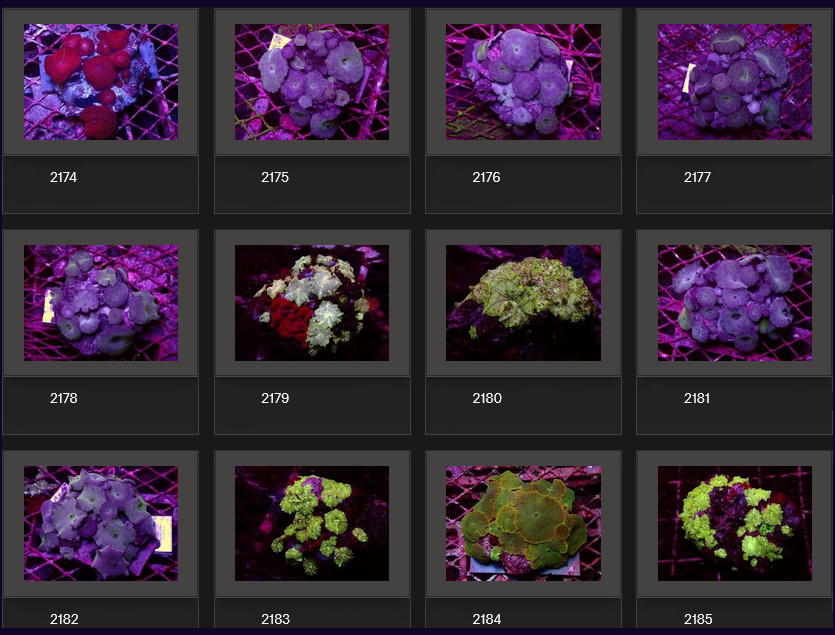Screen dimensions: 835x635
Task: Click the label text 2176
Action: coord(486,177)
